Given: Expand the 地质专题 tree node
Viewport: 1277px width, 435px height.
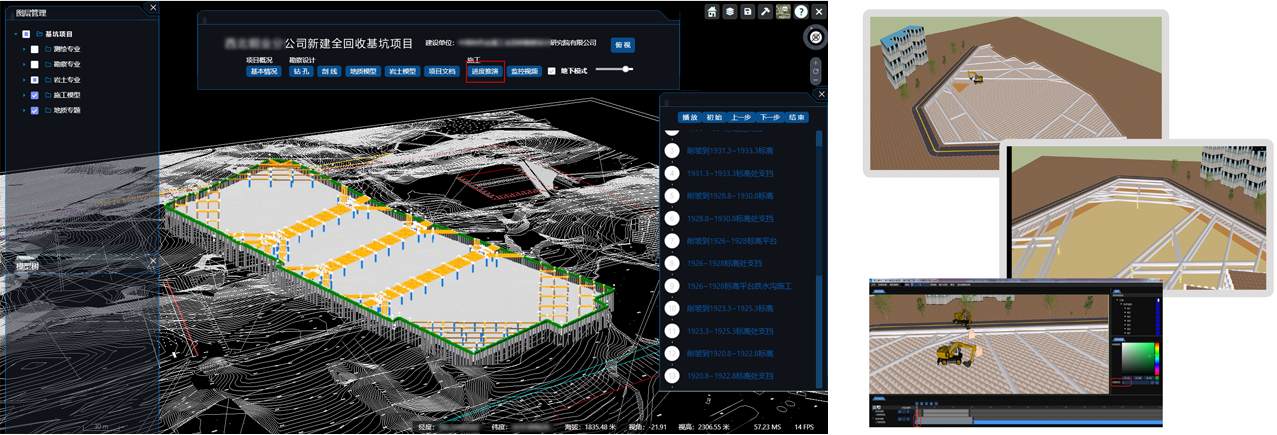Looking at the screenshot, I should coord(22,110).
